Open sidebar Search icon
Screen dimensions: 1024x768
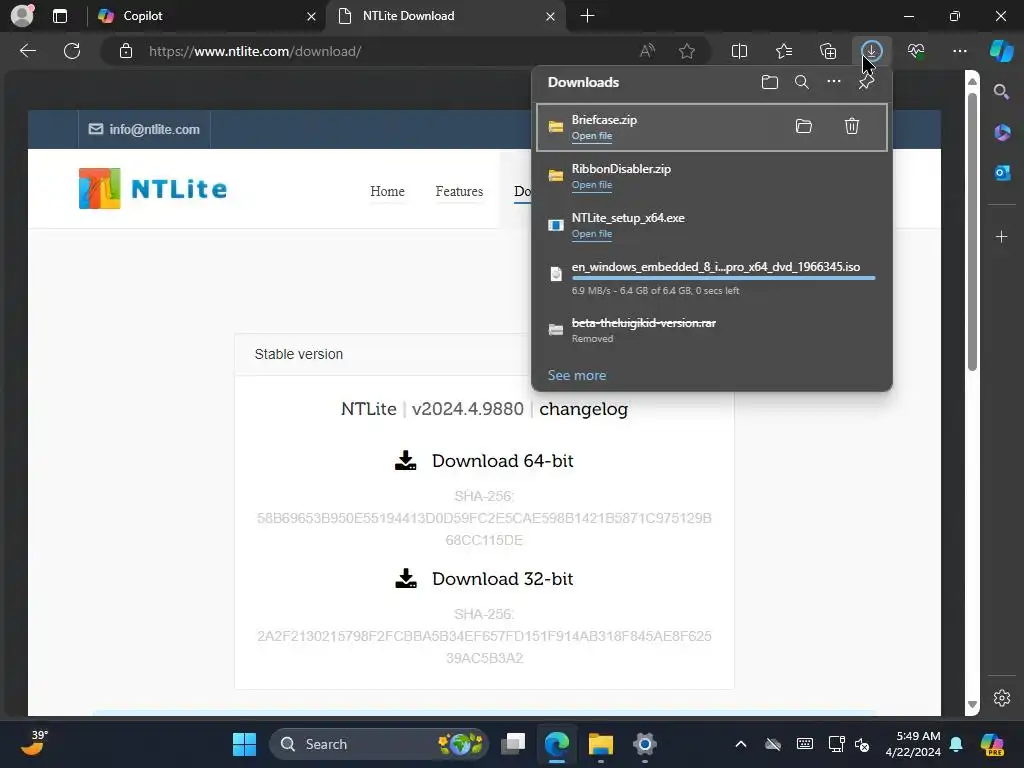tap(1002, 92)
